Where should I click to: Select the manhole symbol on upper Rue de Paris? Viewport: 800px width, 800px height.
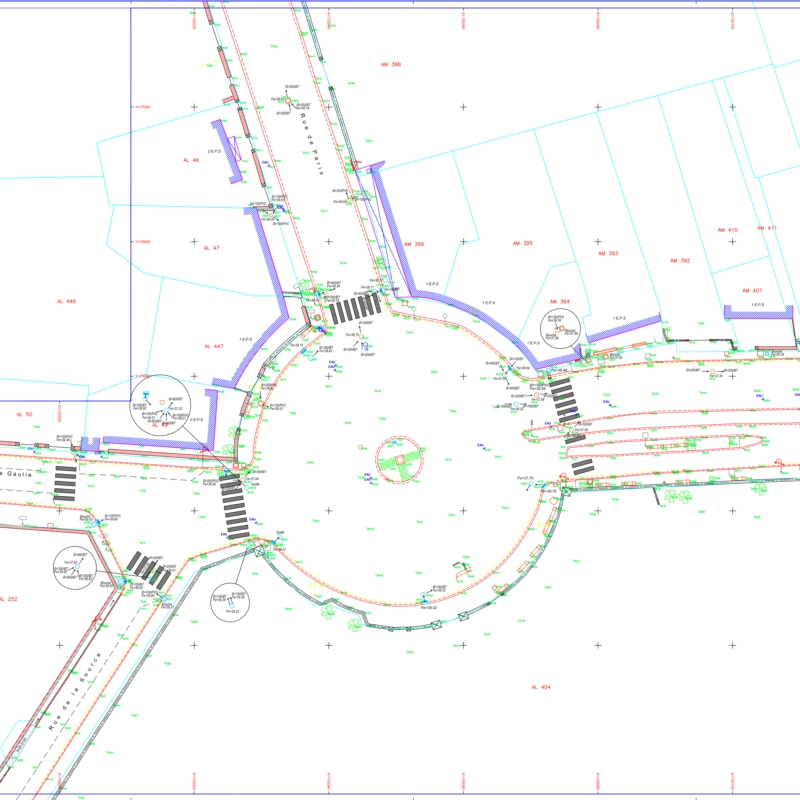(x=286, y=101)
